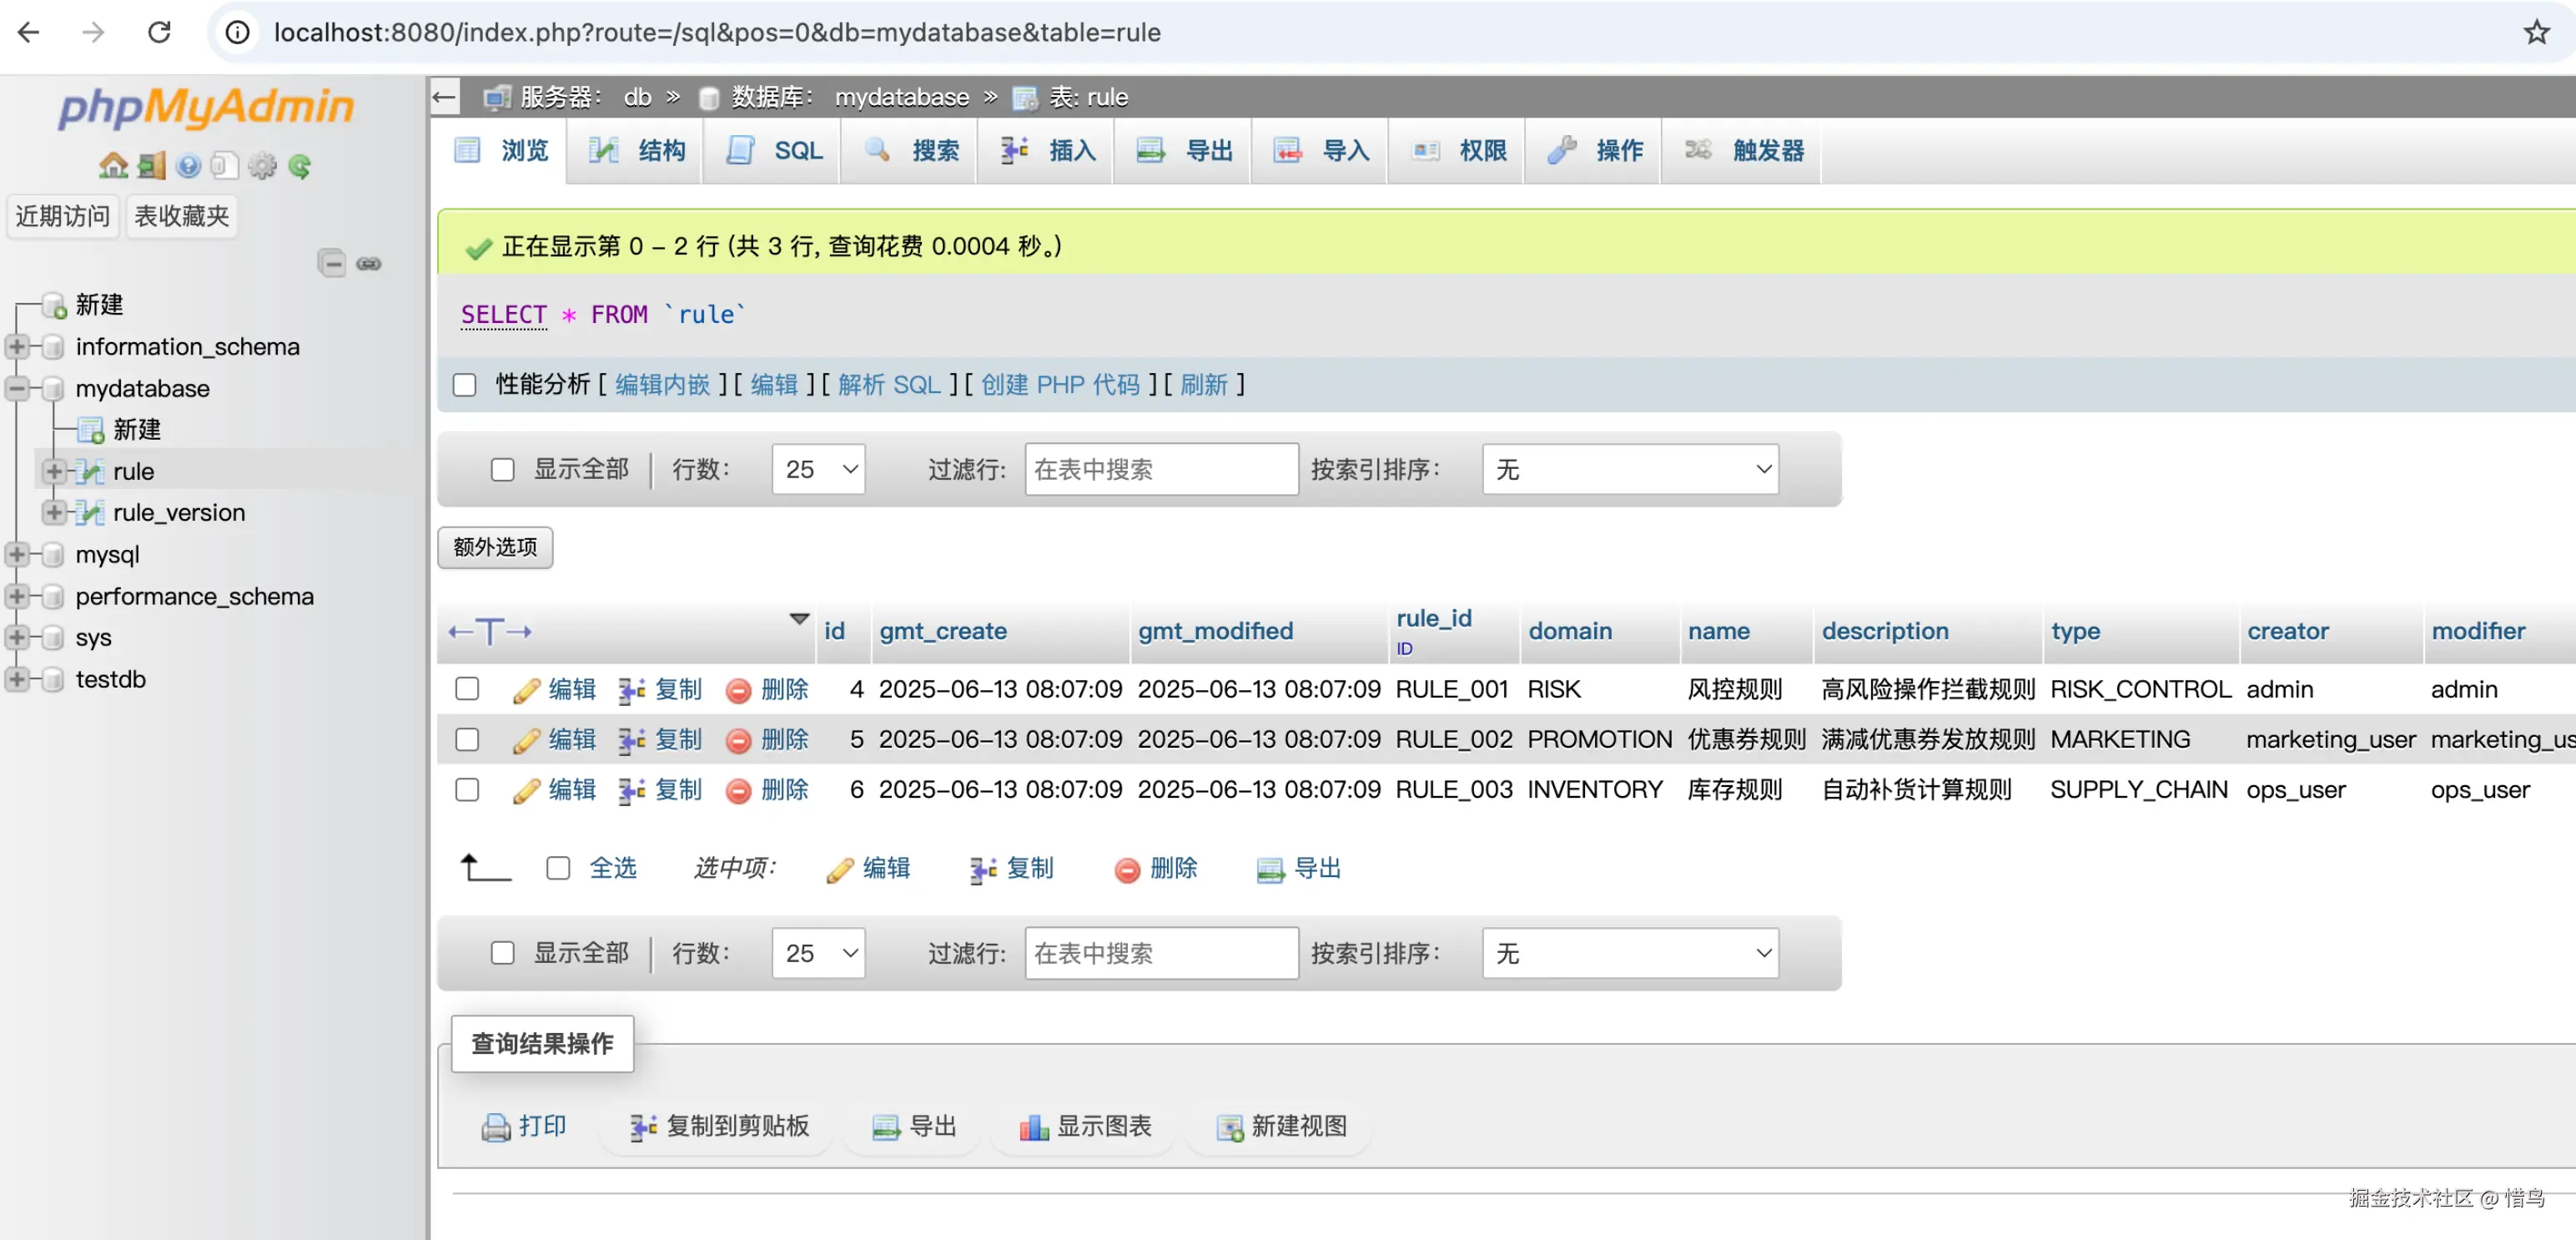The image size is (2576, 1240).
Task: Check the top 显示全部 checkbox
Action: 502,469
